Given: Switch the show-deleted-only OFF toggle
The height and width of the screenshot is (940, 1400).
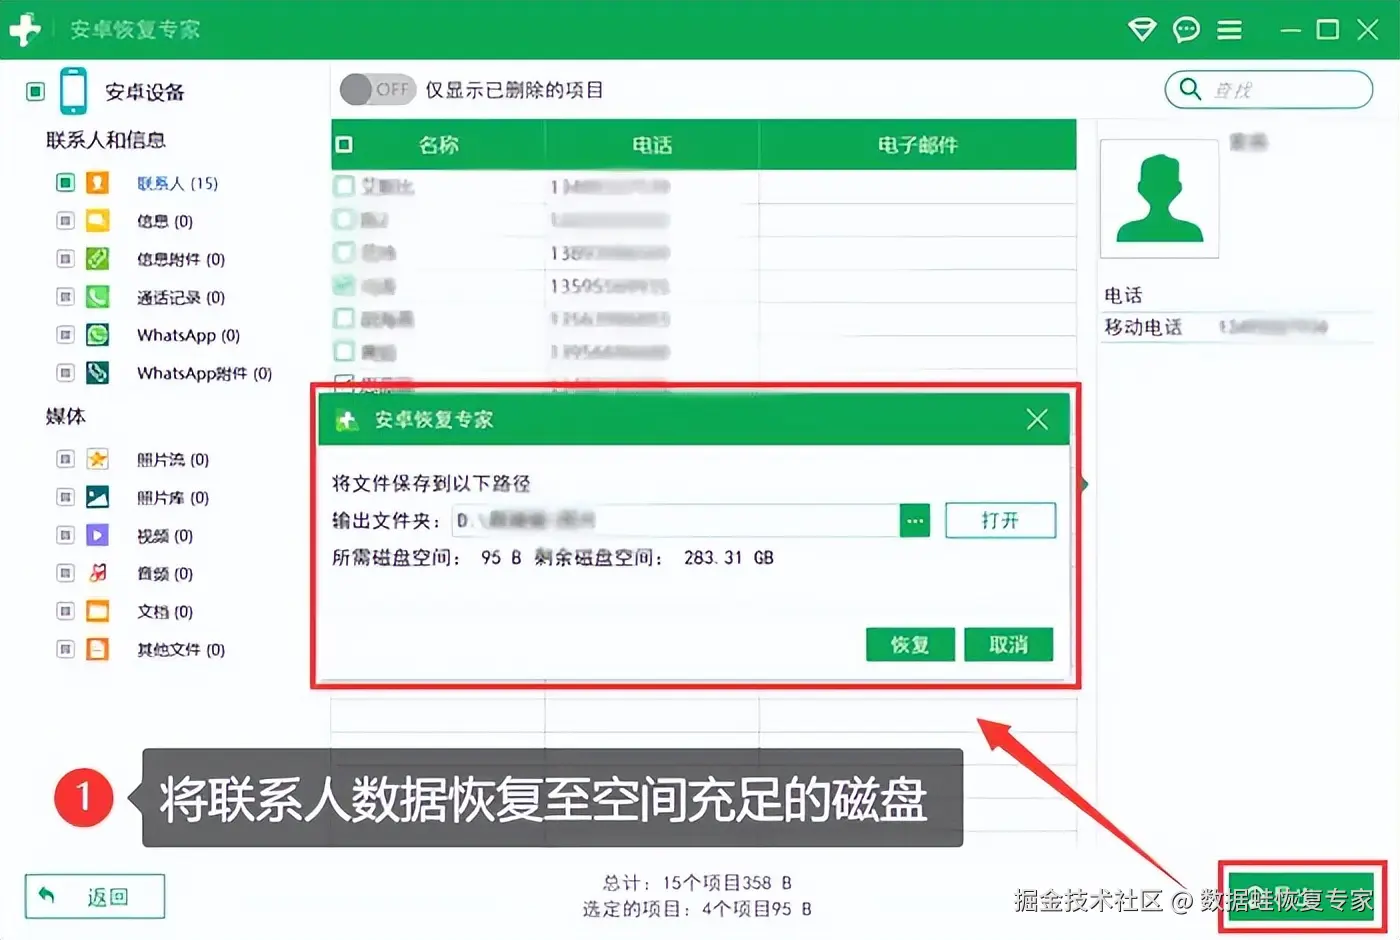Looking at the screenshot, I should click(x=377, y=89).
